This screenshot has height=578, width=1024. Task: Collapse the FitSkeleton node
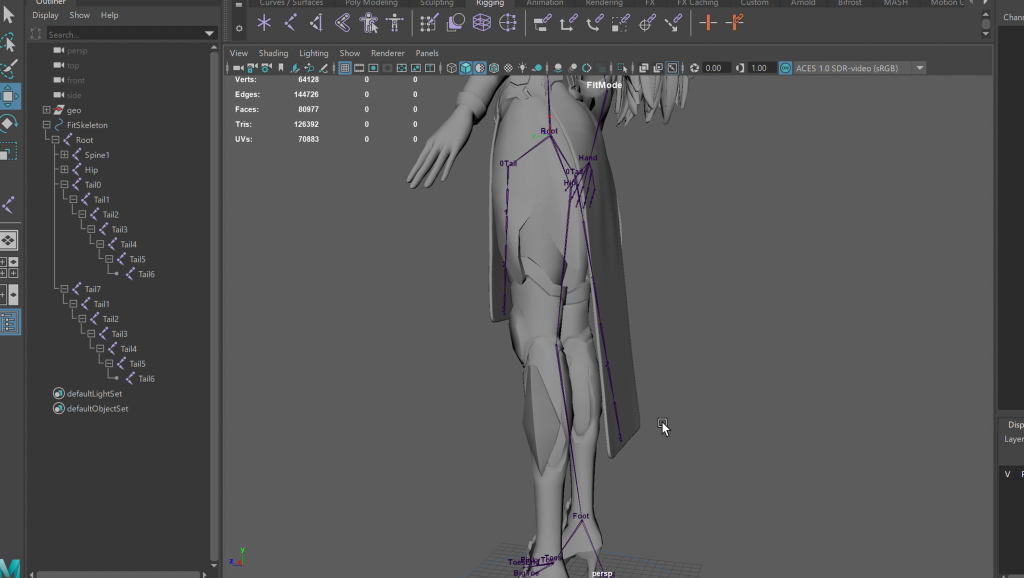[46, 125]
